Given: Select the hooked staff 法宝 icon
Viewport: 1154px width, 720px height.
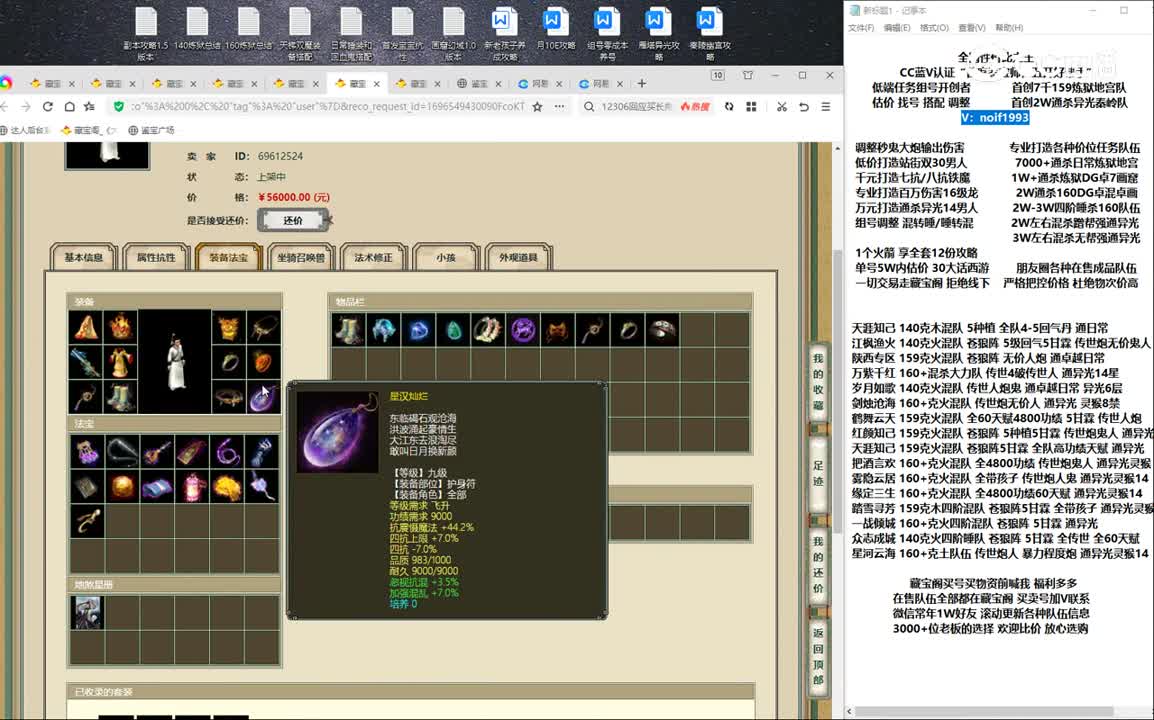Looking at the screenshot, I should (x=87, y=521).
